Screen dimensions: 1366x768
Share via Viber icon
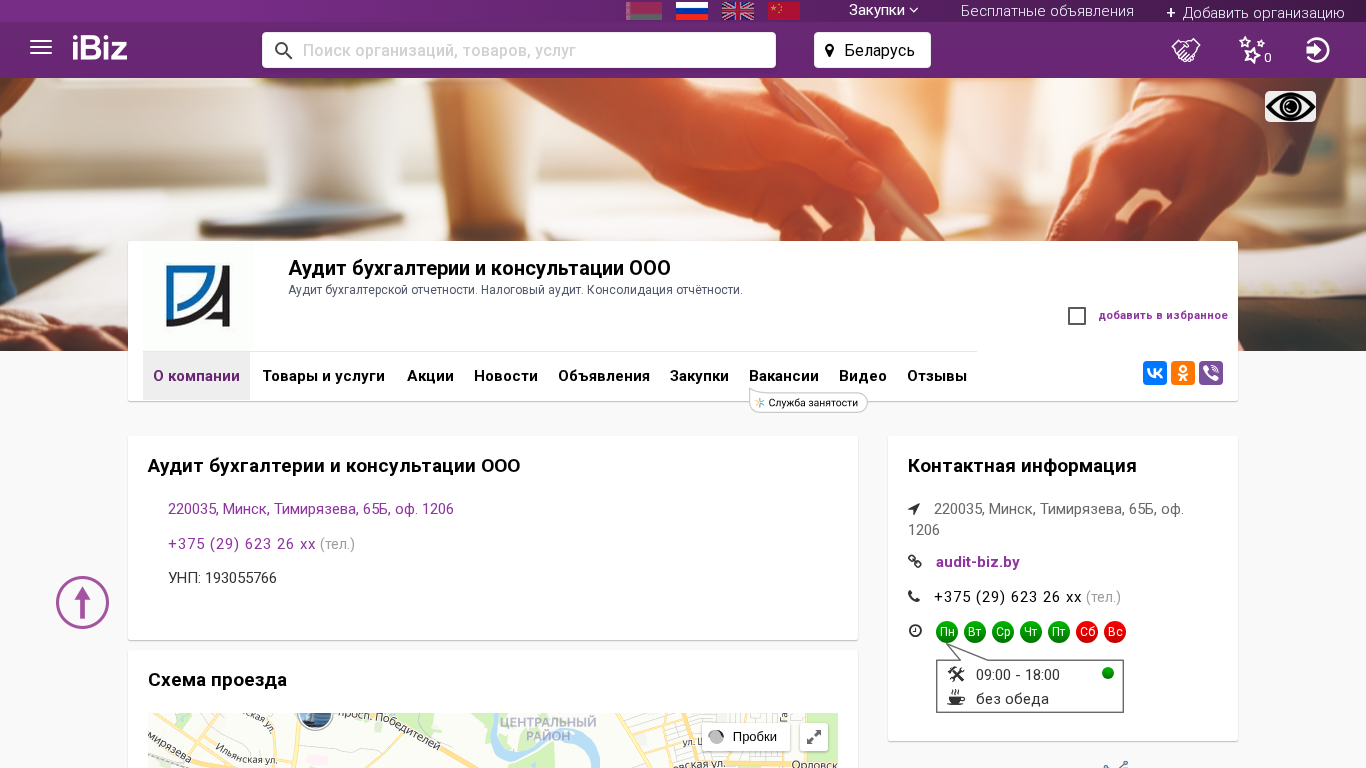[1211, 374]
